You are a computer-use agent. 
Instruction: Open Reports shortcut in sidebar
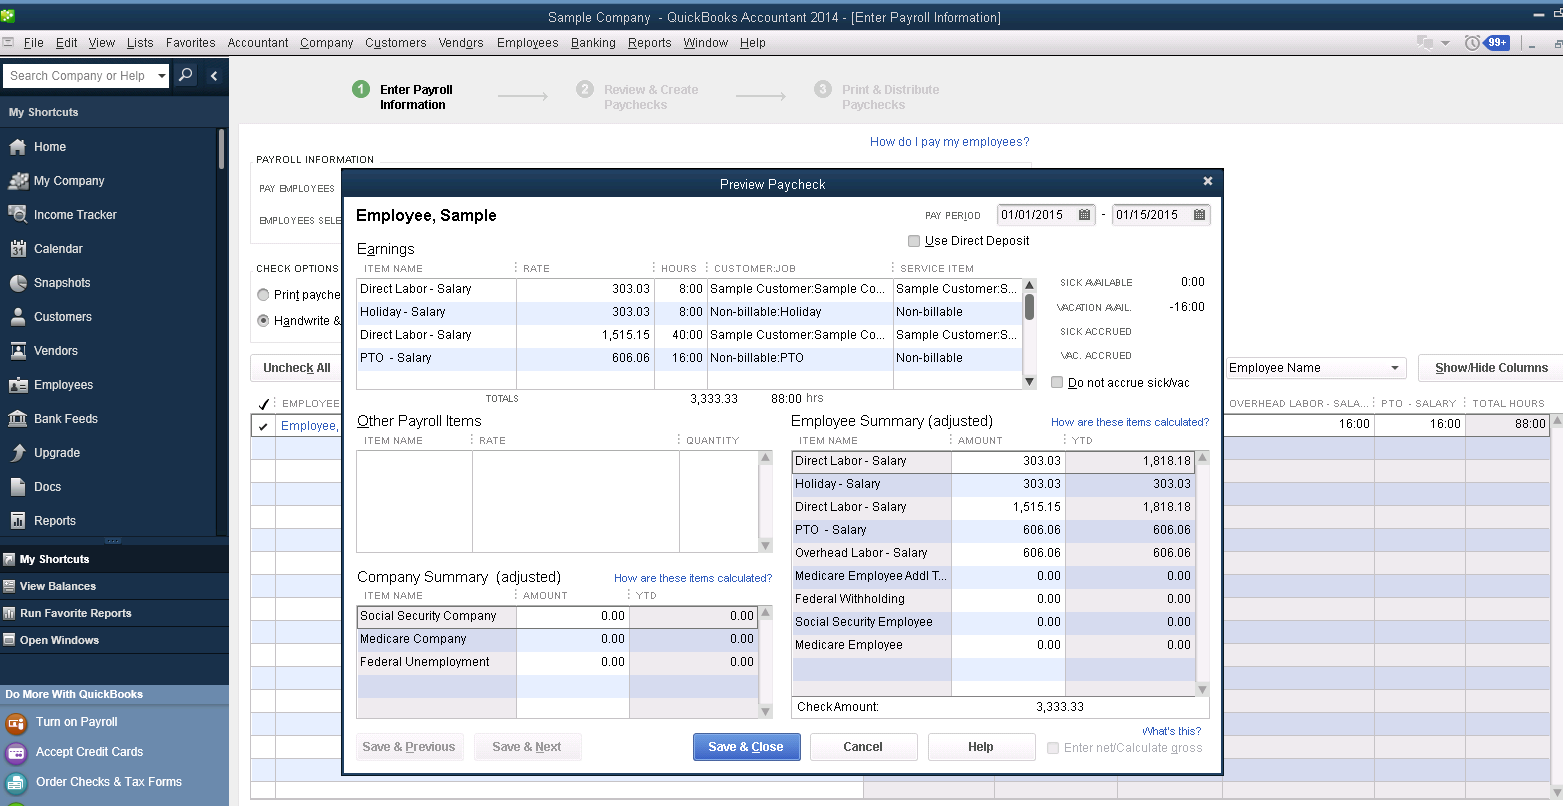tap(54, 521)
